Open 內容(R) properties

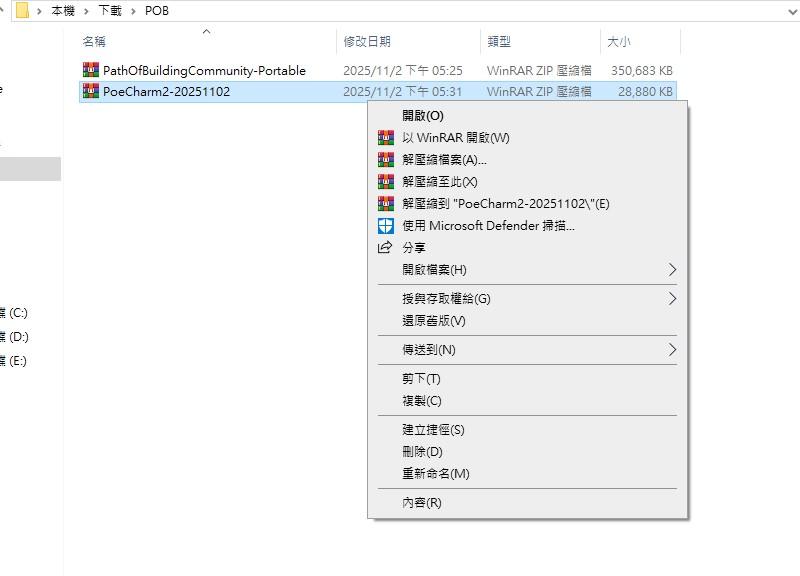click(528, 503)
